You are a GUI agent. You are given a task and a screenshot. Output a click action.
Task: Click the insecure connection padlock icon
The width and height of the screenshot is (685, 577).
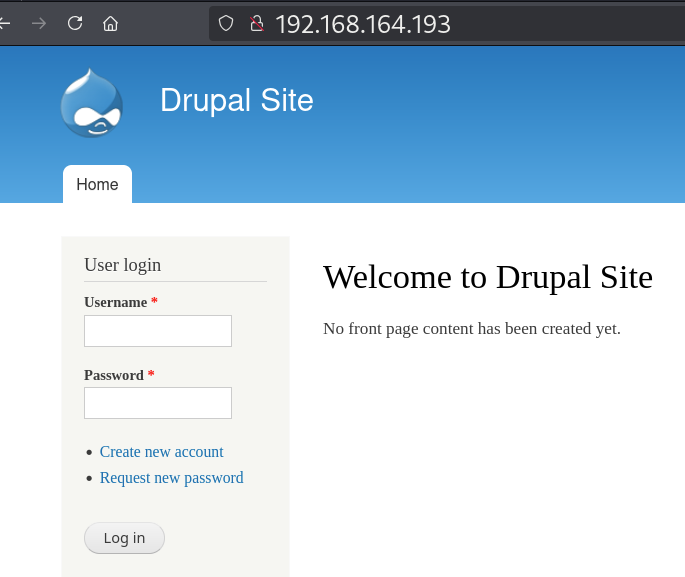click(x=256, y=23)
